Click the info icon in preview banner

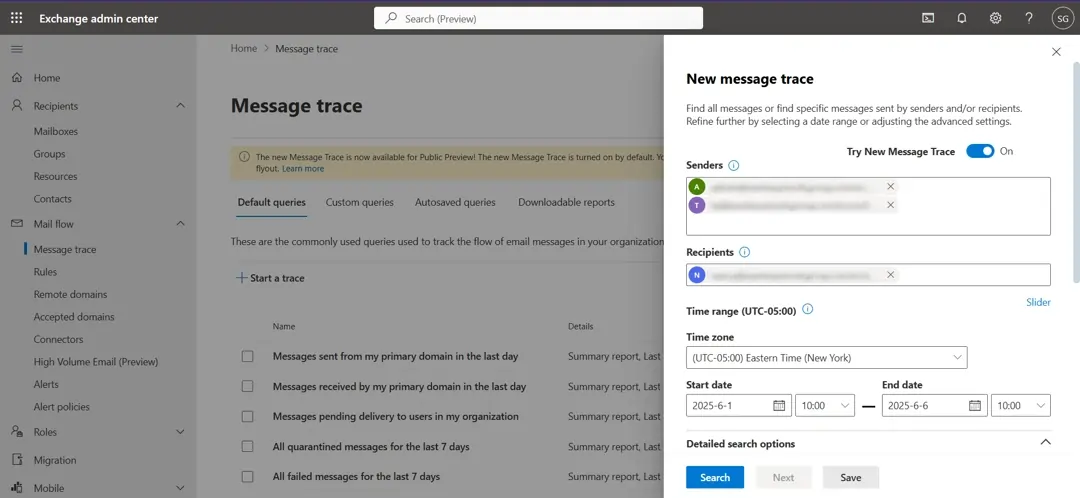(x=244, y=156)
